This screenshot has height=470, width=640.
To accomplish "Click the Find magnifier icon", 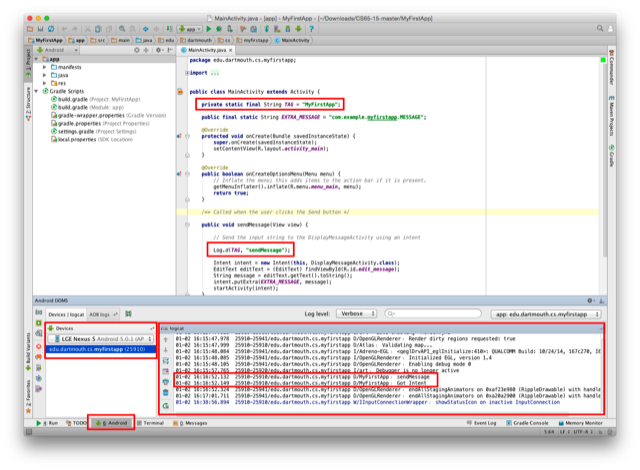I will tap(122, 29).
